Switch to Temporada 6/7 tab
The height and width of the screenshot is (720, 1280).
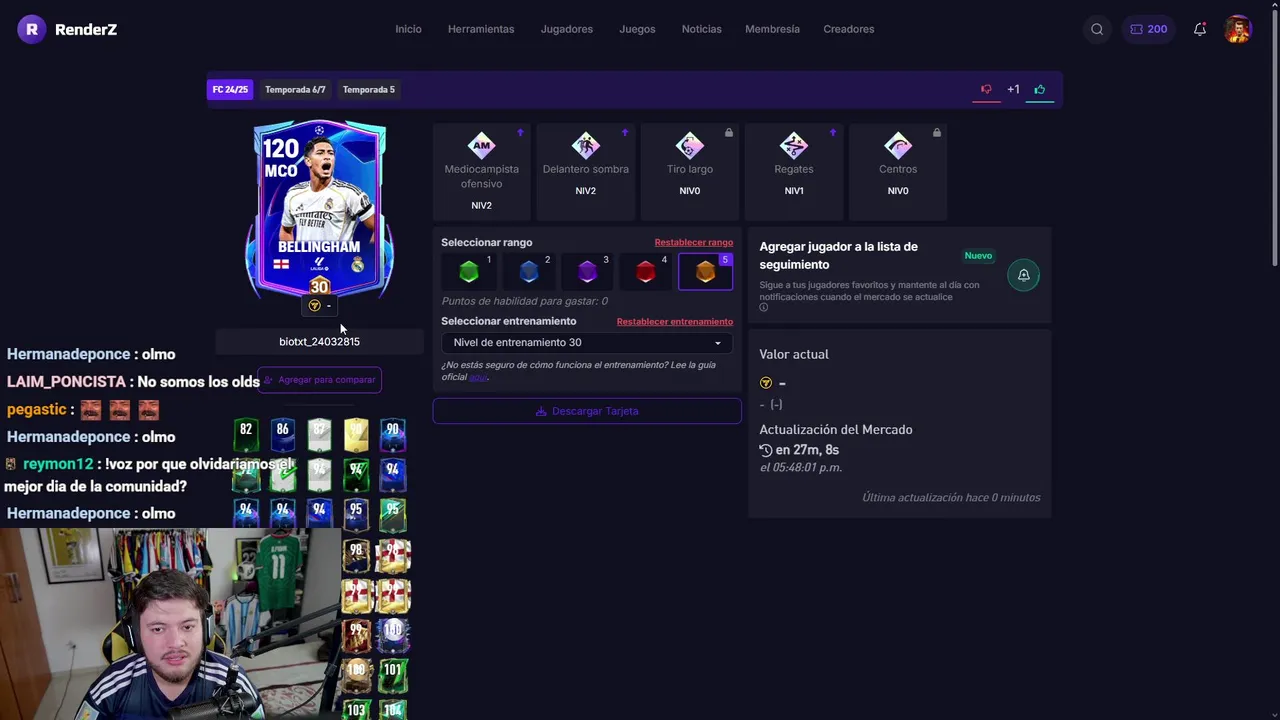295,89
